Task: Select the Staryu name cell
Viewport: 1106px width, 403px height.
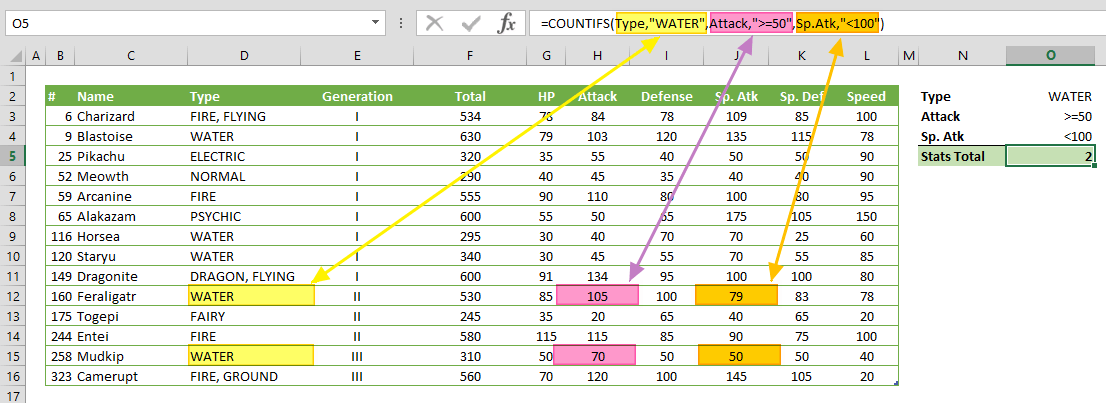Action: tap(130, 256)
